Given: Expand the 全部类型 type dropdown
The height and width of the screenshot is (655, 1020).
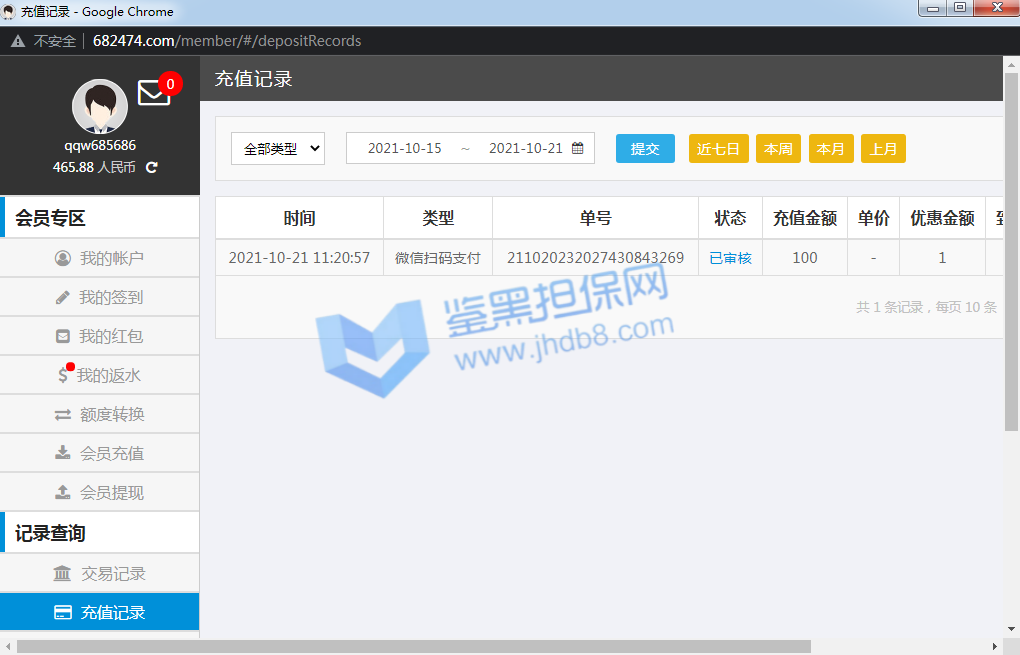Looking at the screenshot, I should (x=278, y=148).
